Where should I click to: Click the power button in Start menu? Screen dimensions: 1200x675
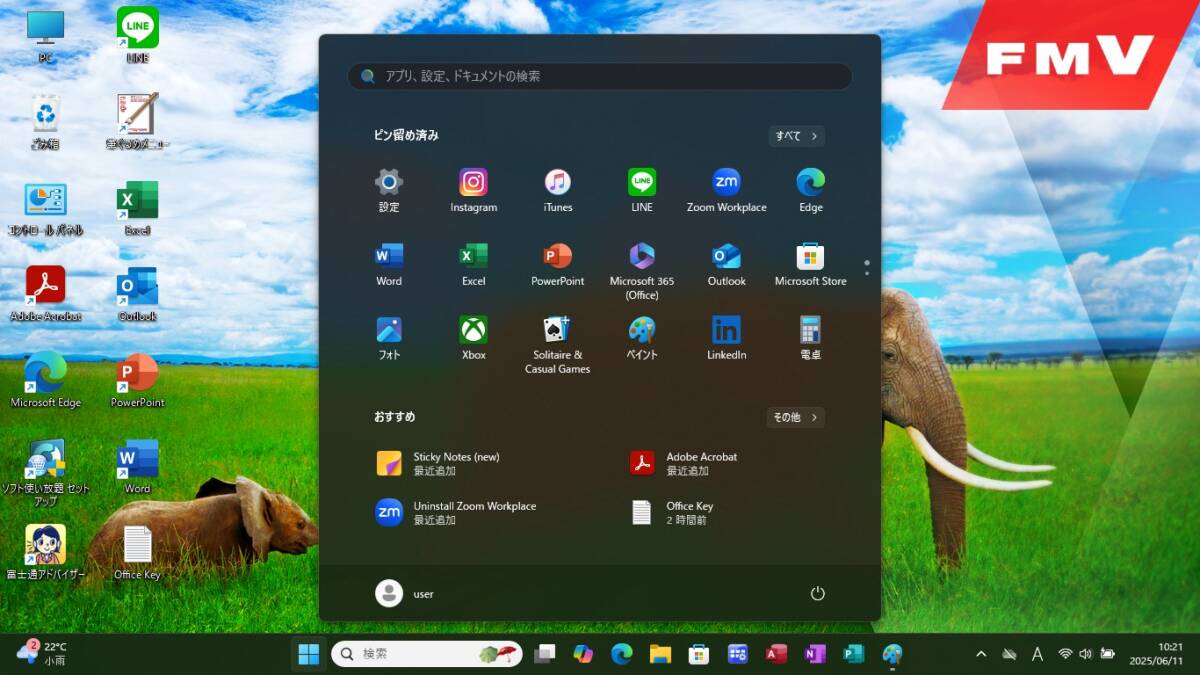817,594
